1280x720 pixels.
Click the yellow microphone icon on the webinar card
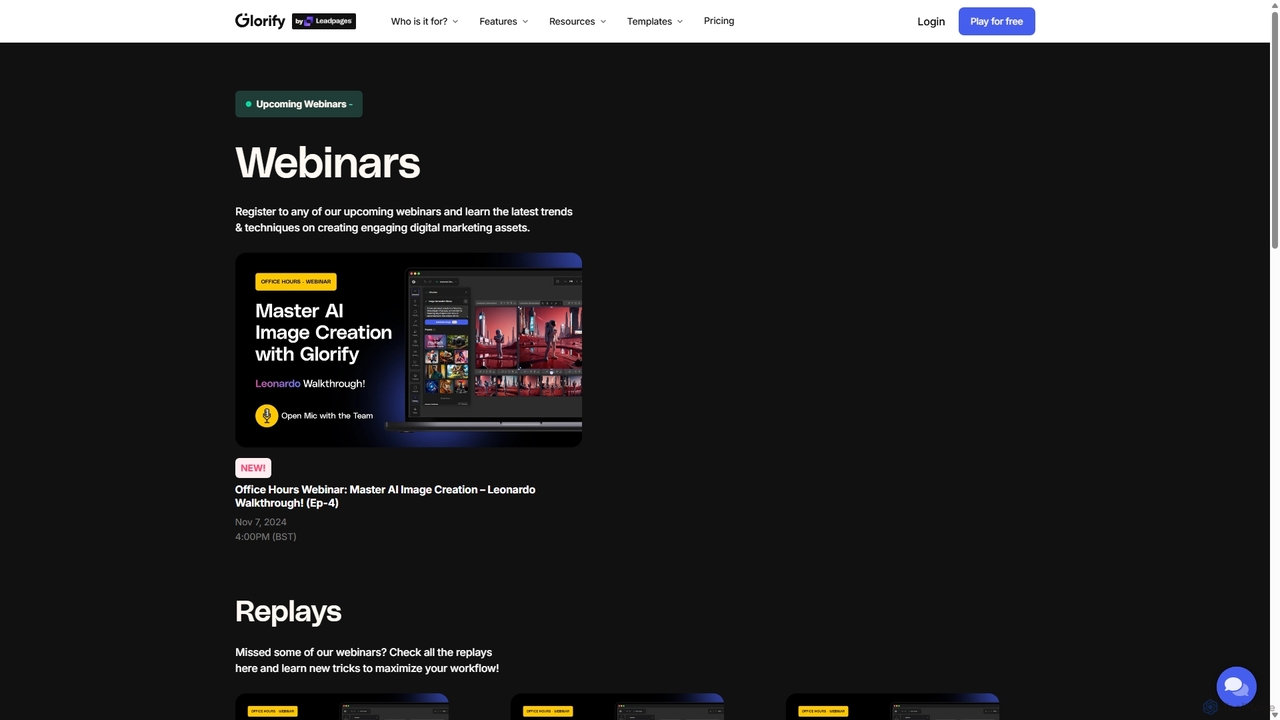pyautogui.click(x=266, y=415)
